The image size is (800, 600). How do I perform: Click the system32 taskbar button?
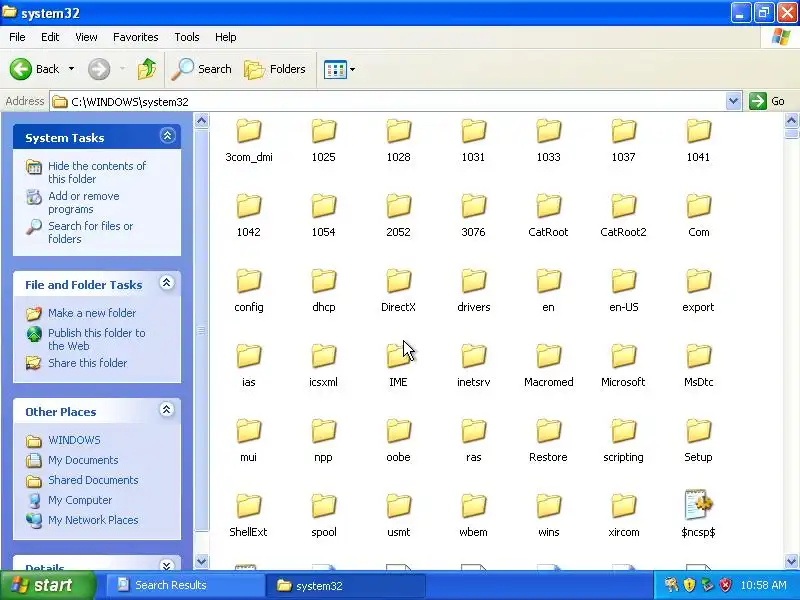pos(346,585)
